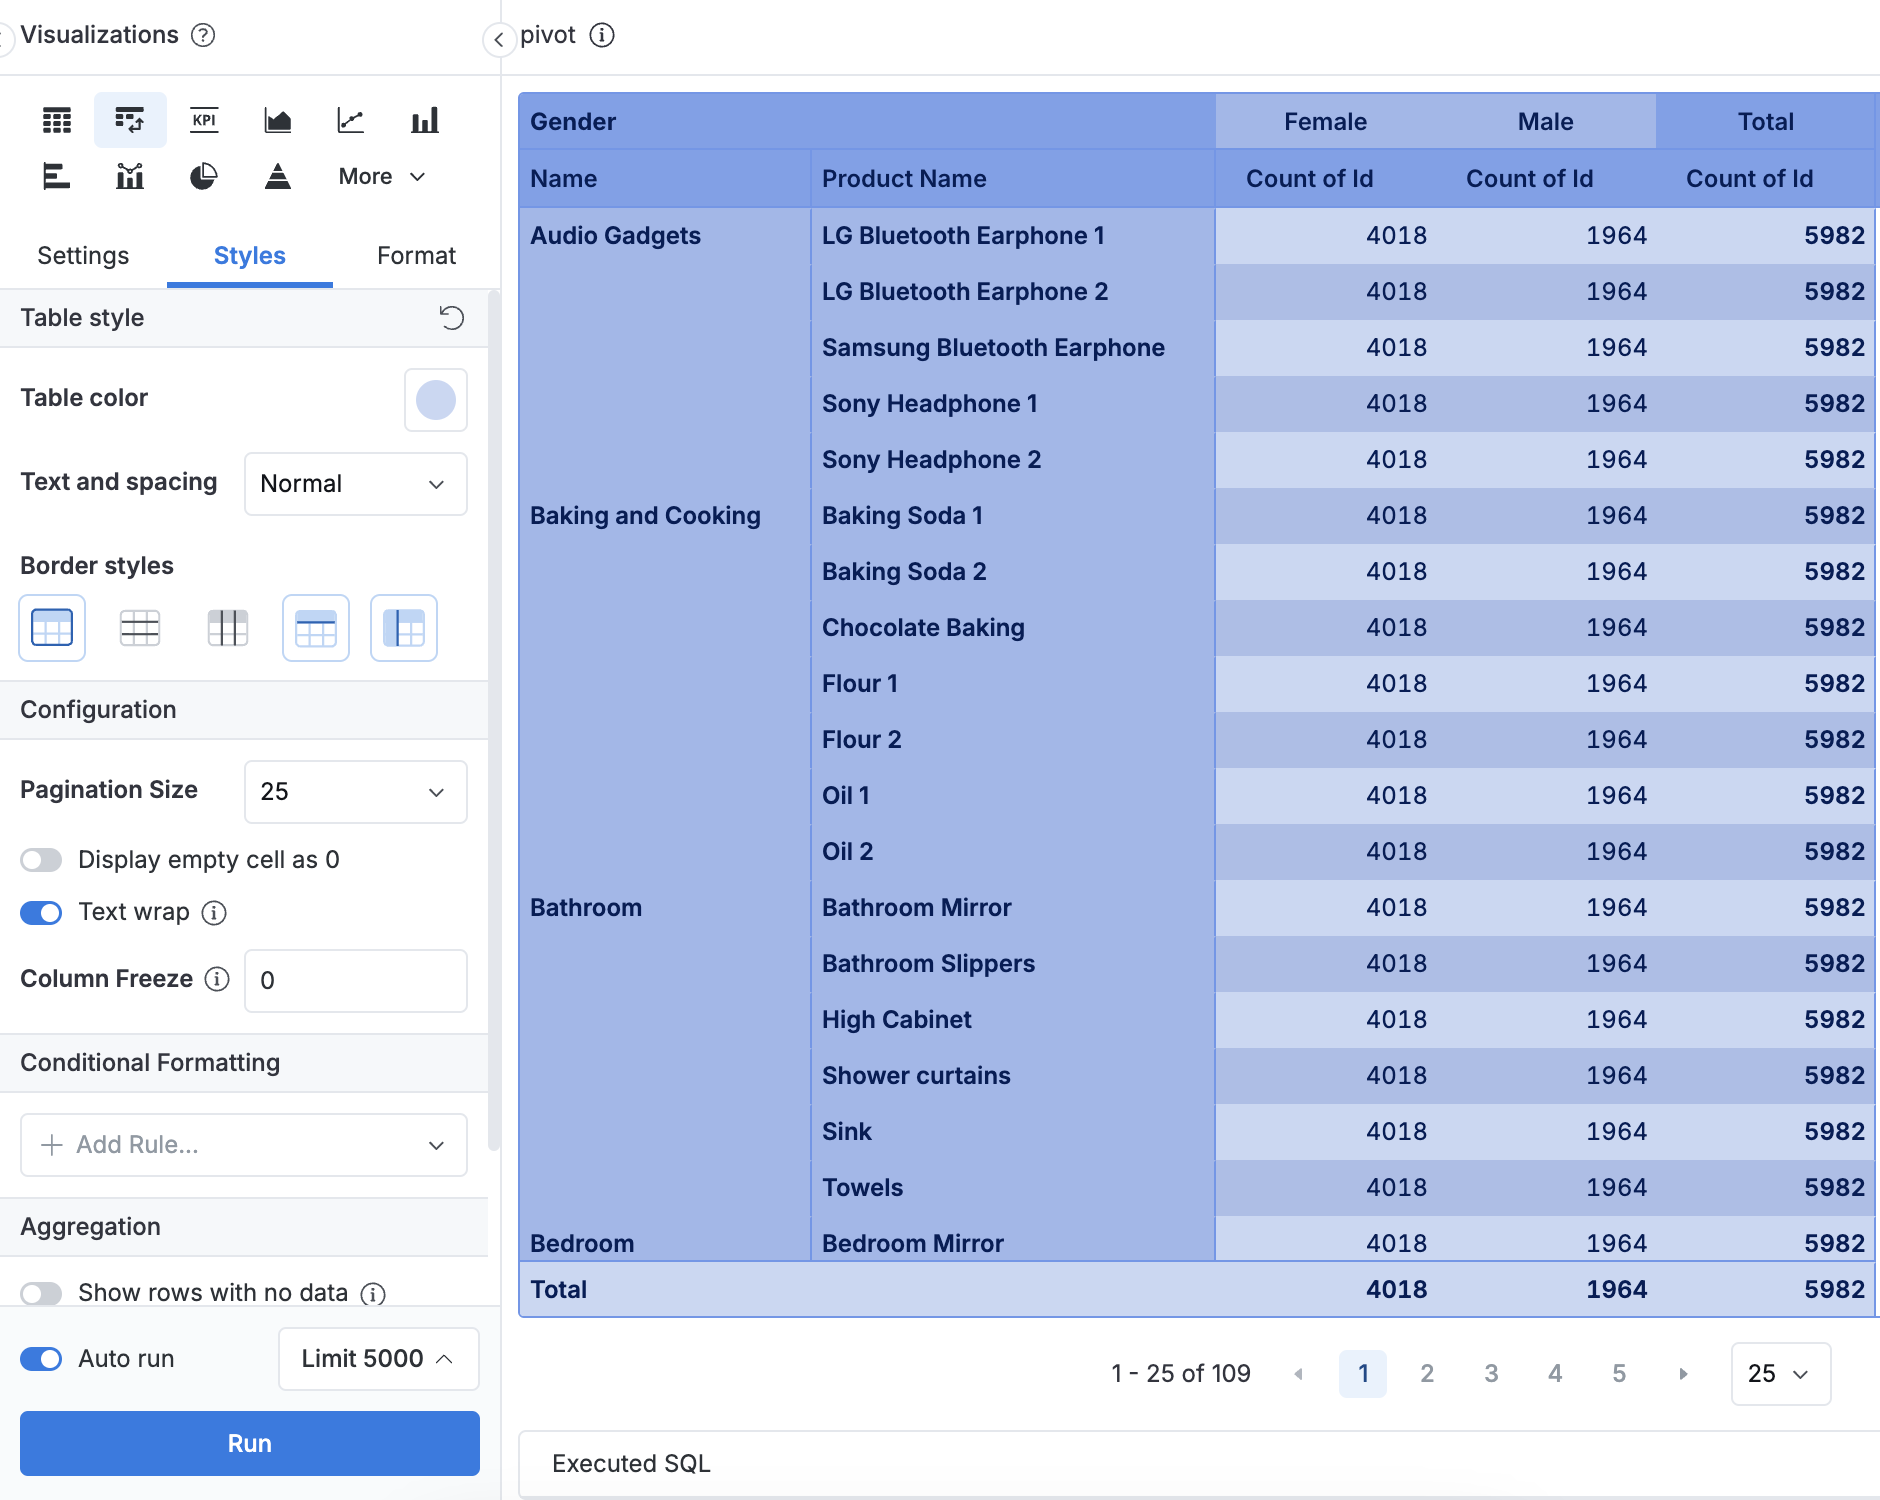Choose the line chart visualization

(351, 121)
